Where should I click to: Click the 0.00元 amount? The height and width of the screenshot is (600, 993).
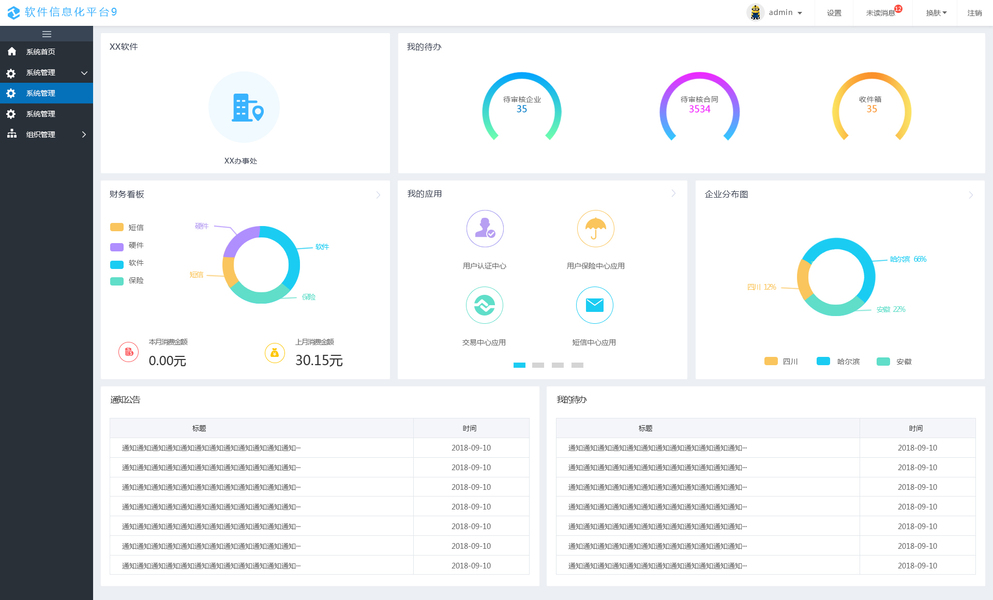click(x=167, y=361)
